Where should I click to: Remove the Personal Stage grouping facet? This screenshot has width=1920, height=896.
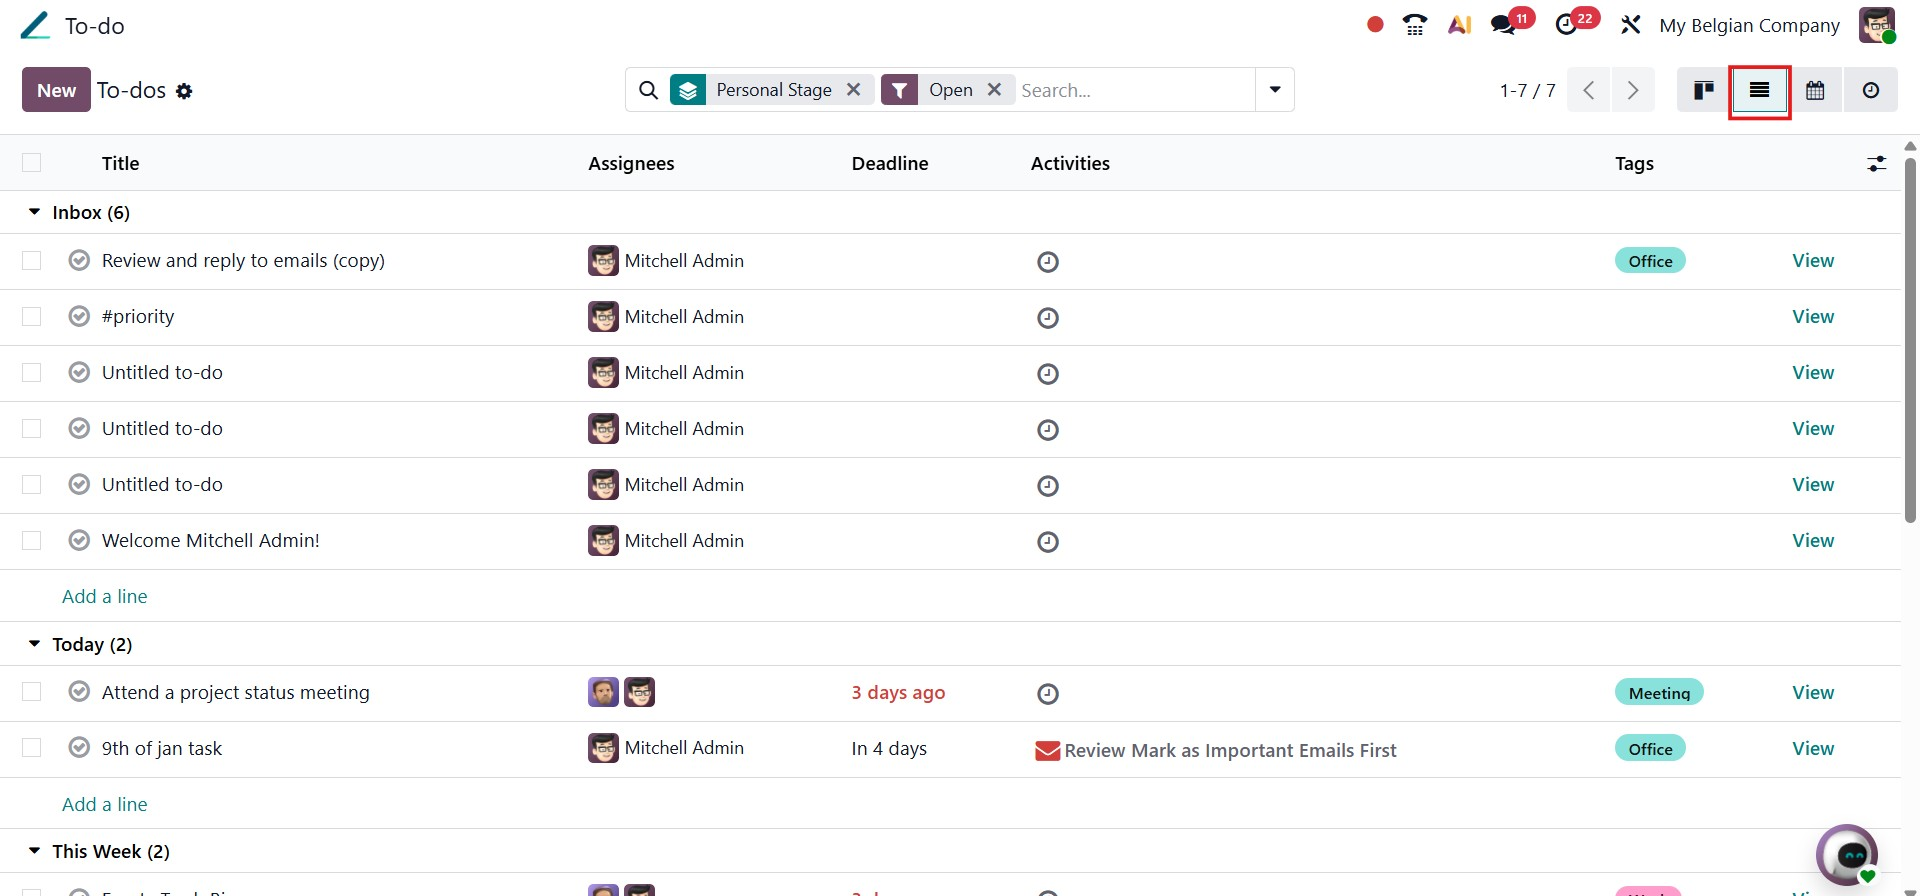853,89
